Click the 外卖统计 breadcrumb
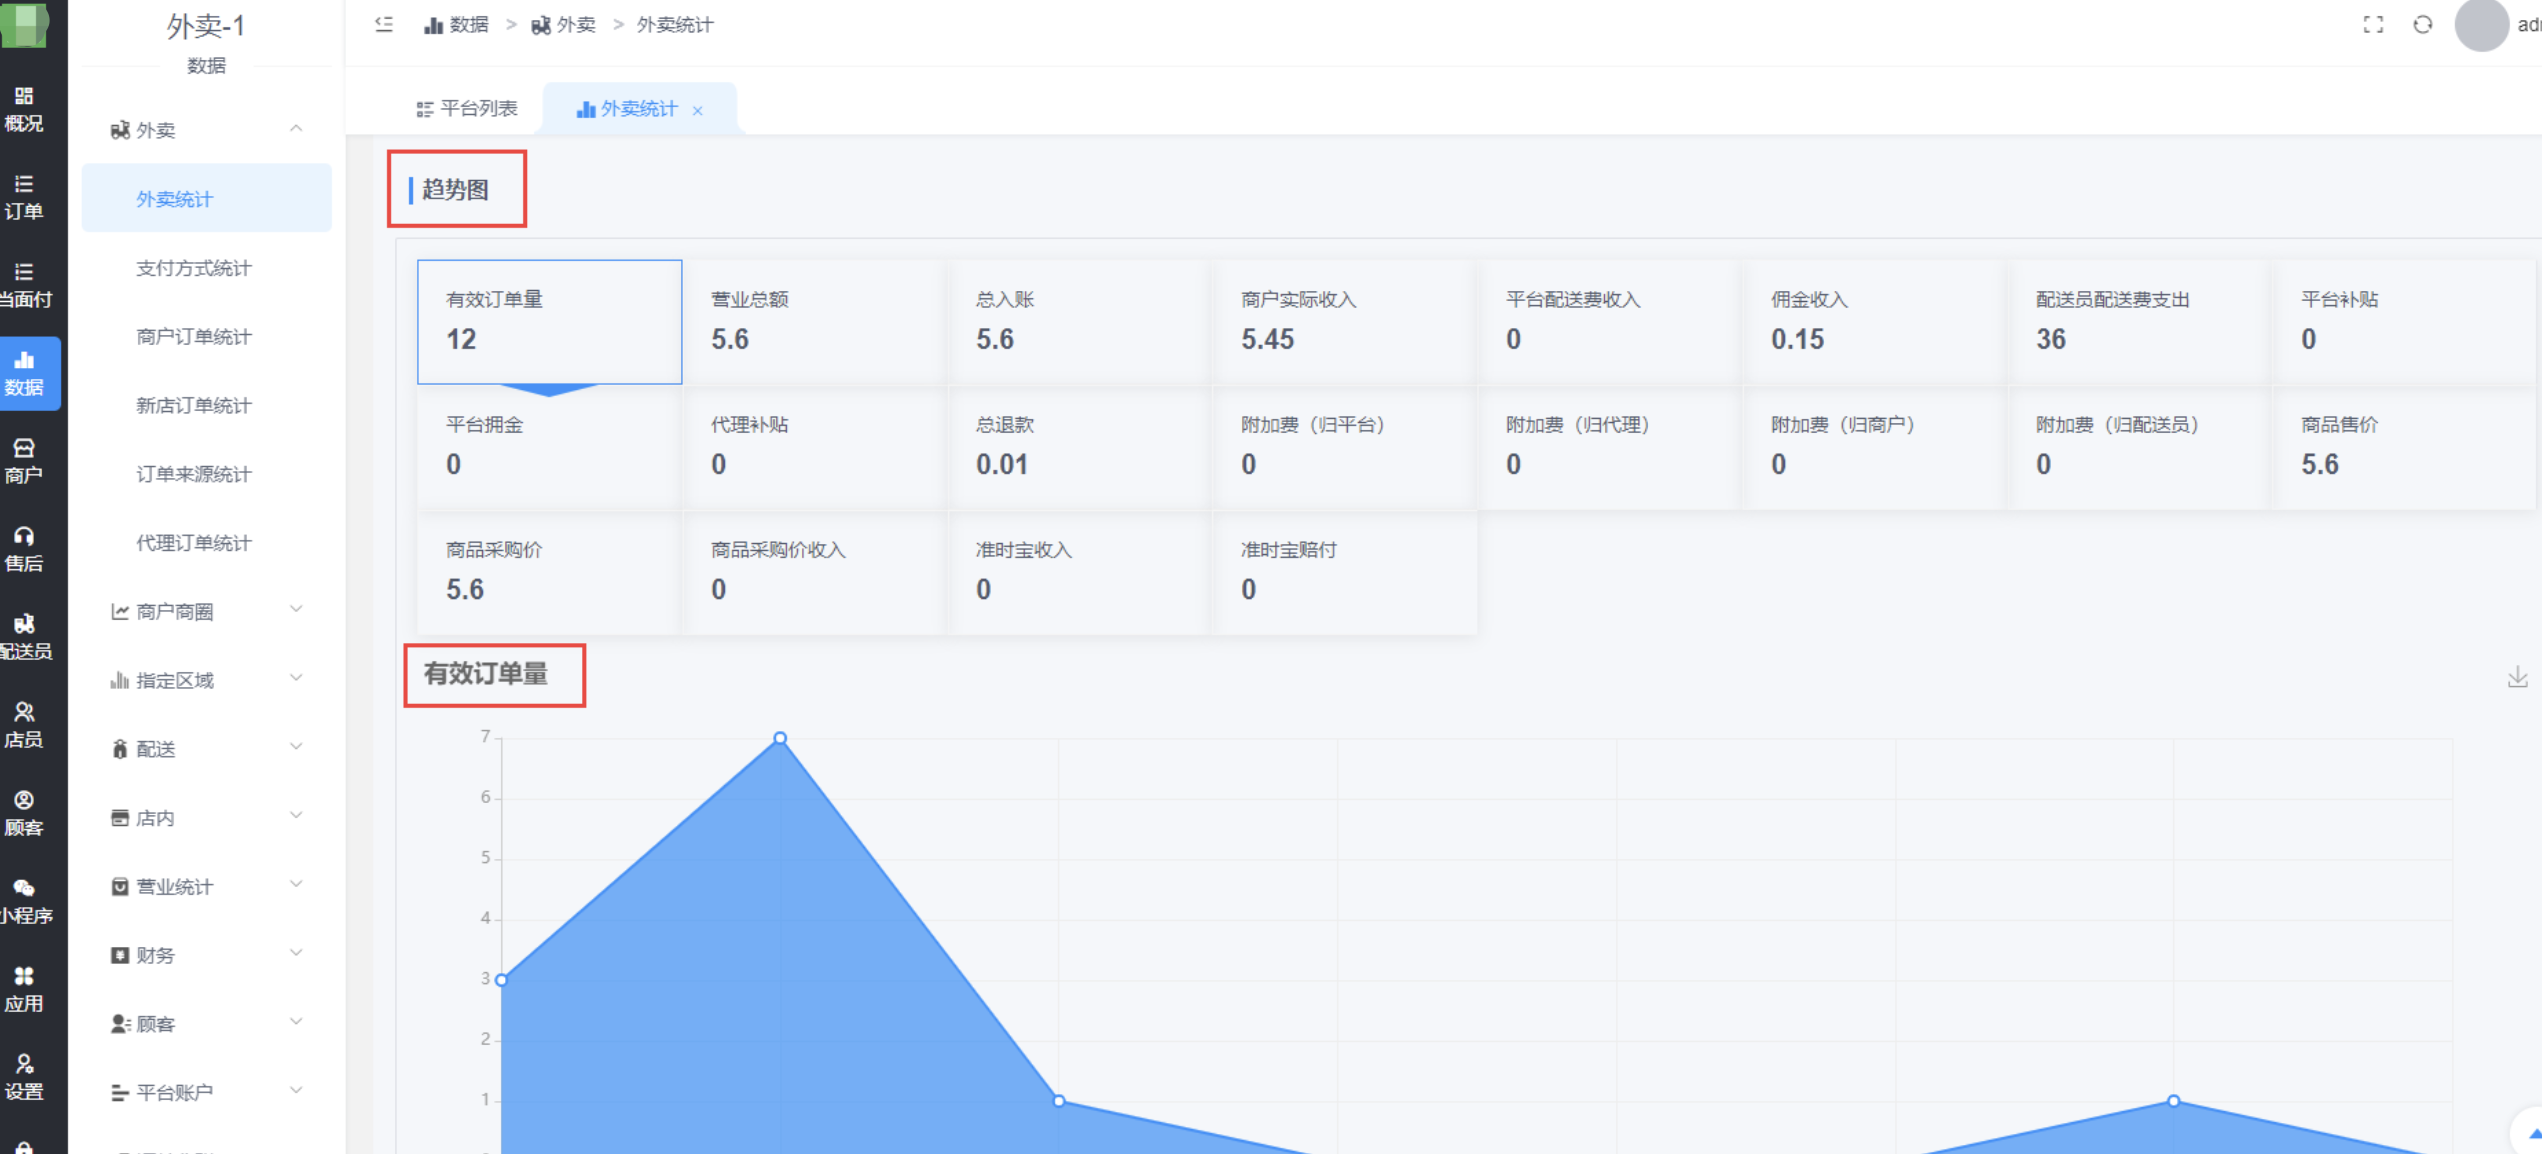Viewport: 2542px width, 1154px height. pyautogui.click(x=675, y=25)
